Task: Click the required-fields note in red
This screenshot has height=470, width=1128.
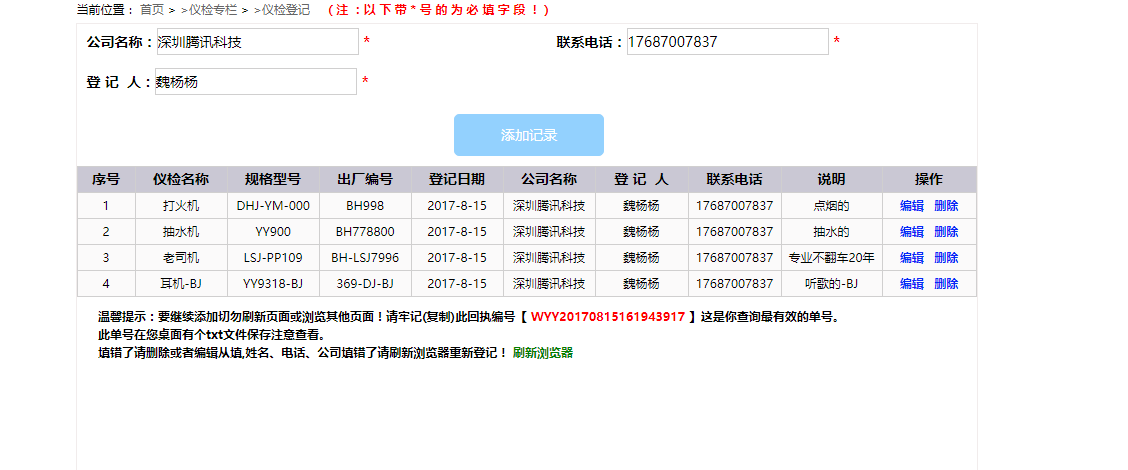Action: click(439, 10)
